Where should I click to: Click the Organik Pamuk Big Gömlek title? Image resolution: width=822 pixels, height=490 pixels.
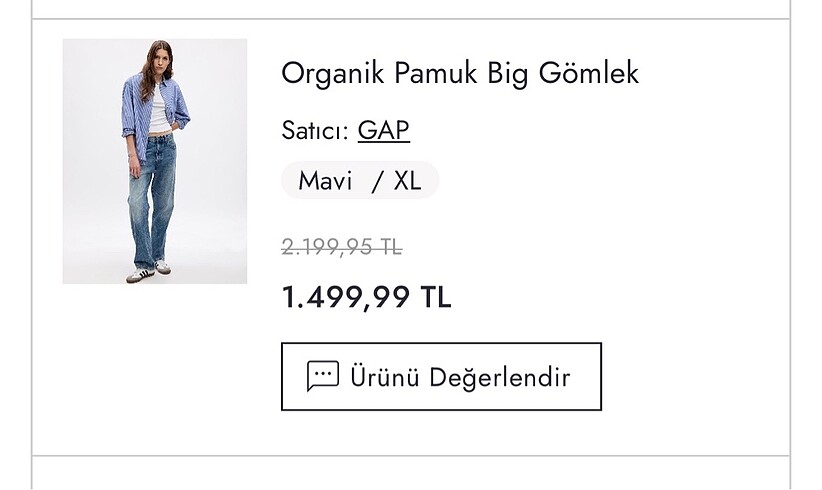[460, 73]
